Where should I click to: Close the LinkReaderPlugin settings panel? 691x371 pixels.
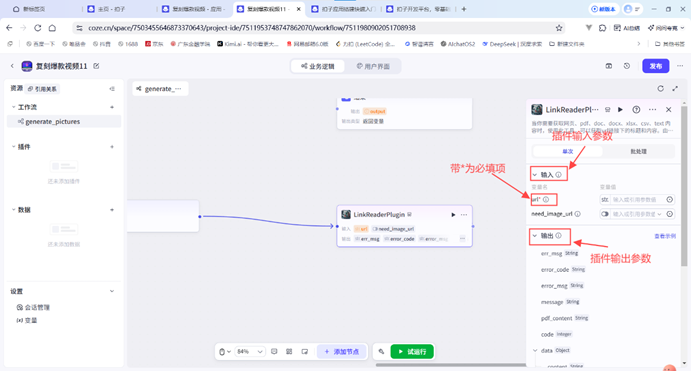(669, 109)
